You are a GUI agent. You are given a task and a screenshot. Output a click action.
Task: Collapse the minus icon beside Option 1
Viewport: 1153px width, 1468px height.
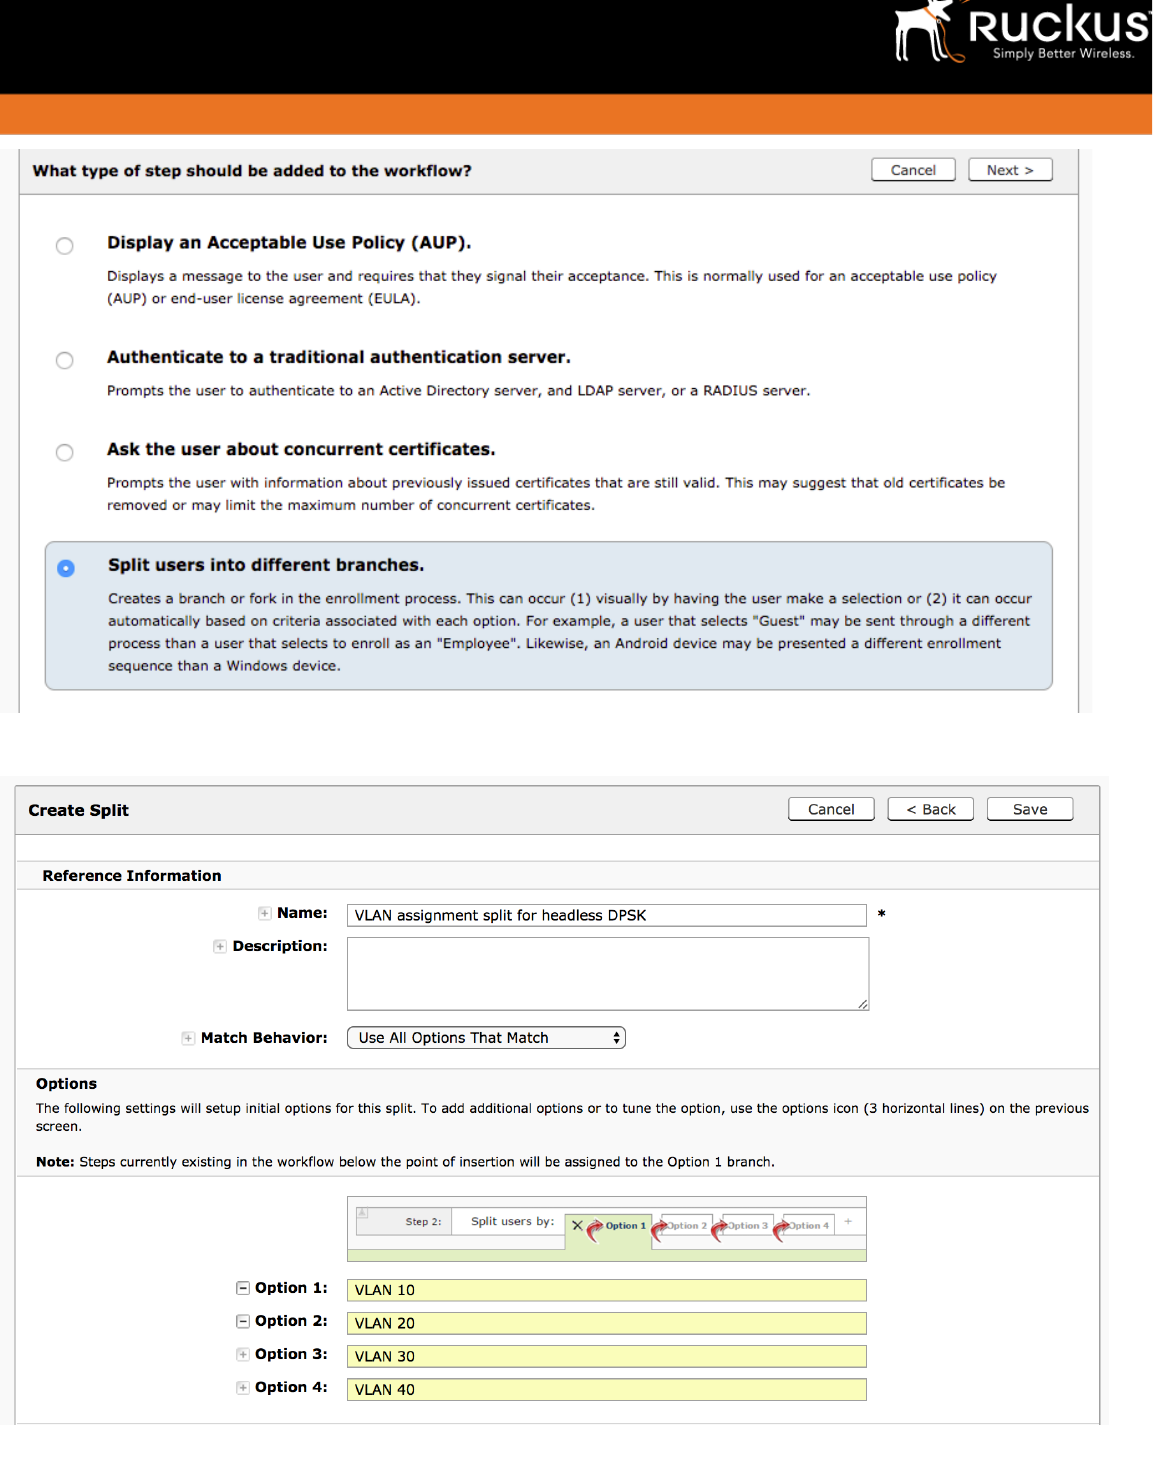tap(242, 1288)
